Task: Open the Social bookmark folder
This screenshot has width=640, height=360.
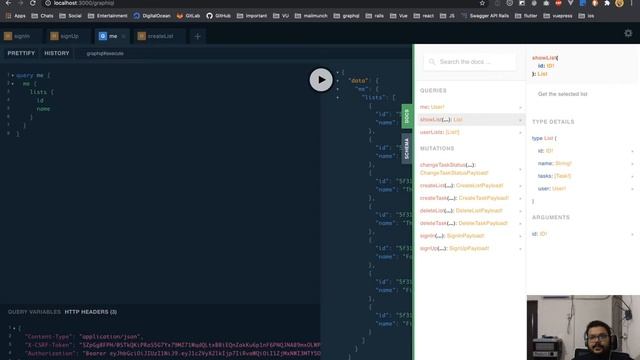Action: pyautogui.click(x=70, y=16)
